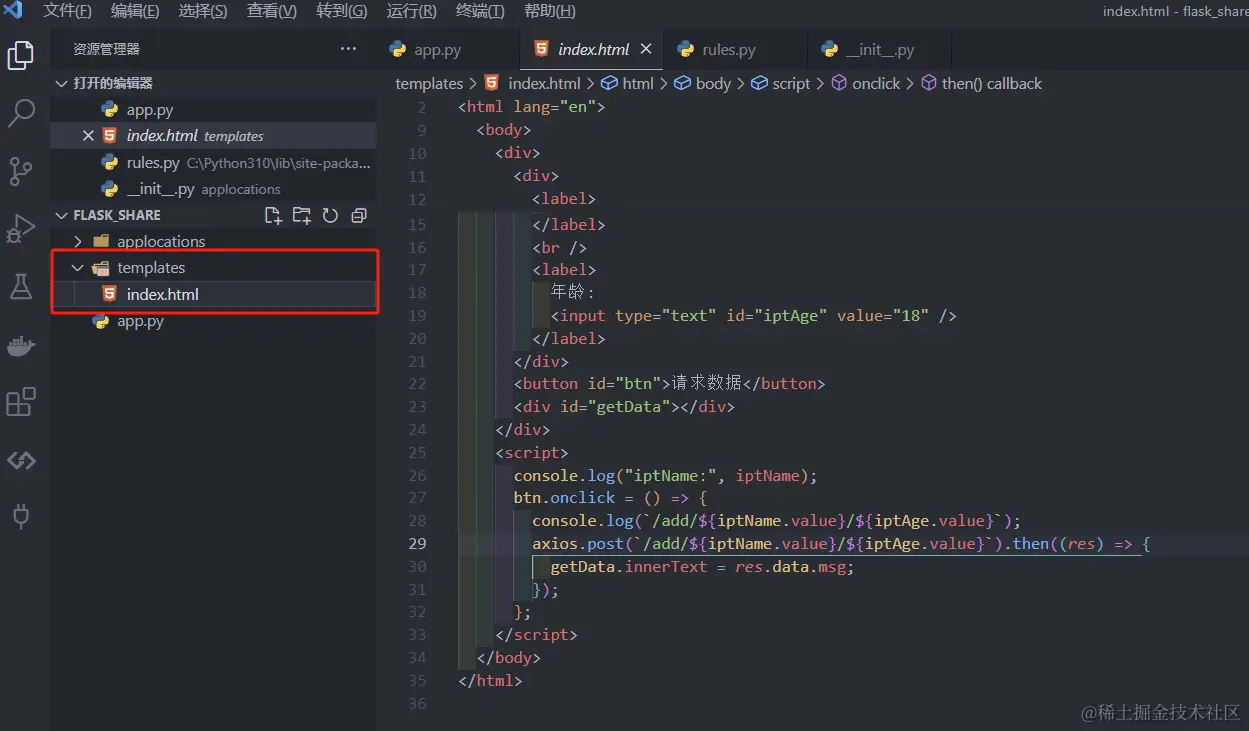Switch to the __init__.py editor tab
Screen dimensions: 1249x731
[x=879, y=49]
